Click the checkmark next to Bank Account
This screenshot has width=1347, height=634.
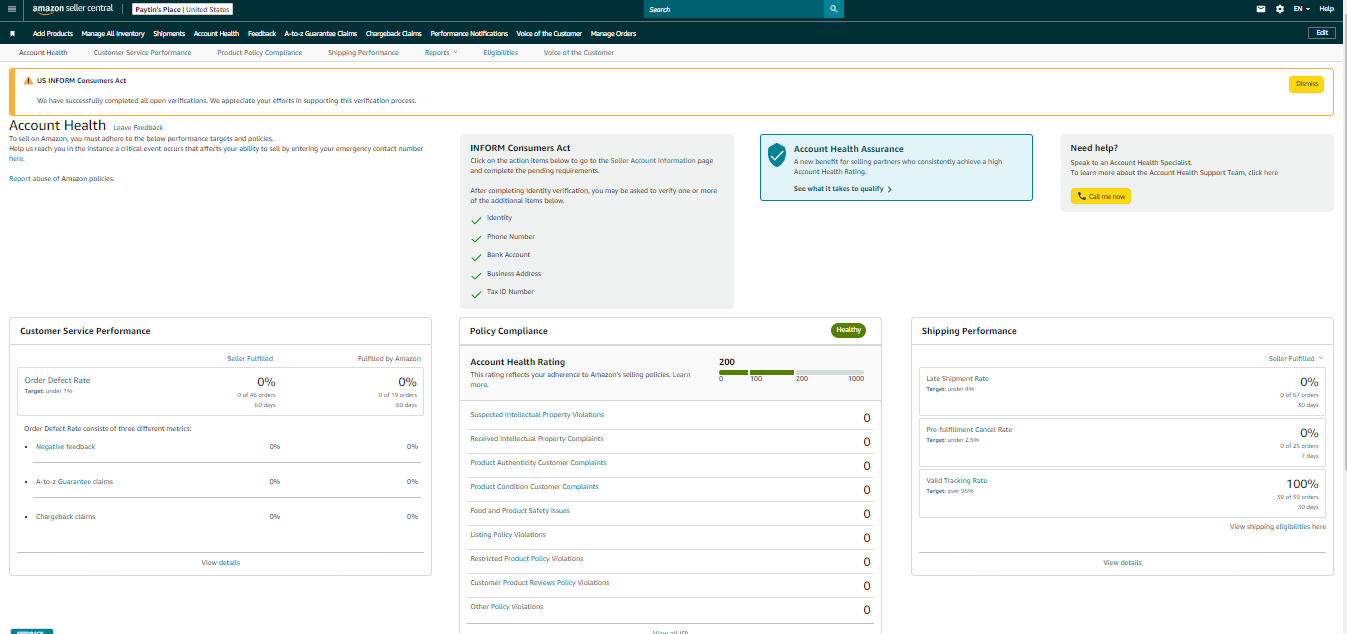[476, 256]
